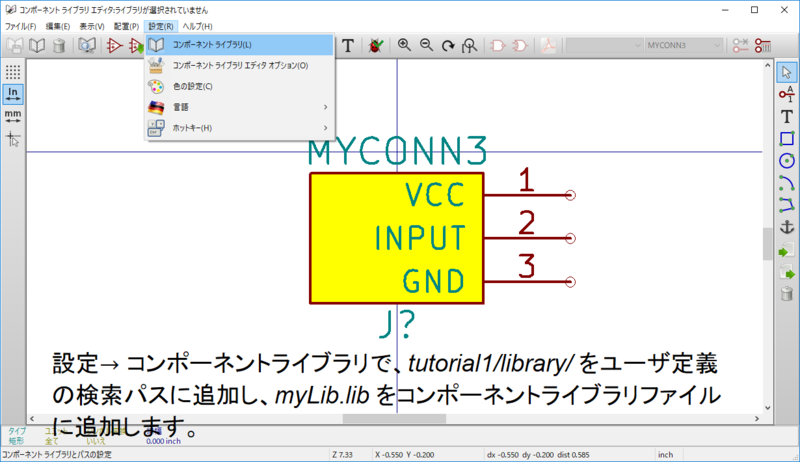Expand the 言語 language submenu
The height and width of the screenshot is (462, 800).
pyautogui.click(x=239, y=107)
